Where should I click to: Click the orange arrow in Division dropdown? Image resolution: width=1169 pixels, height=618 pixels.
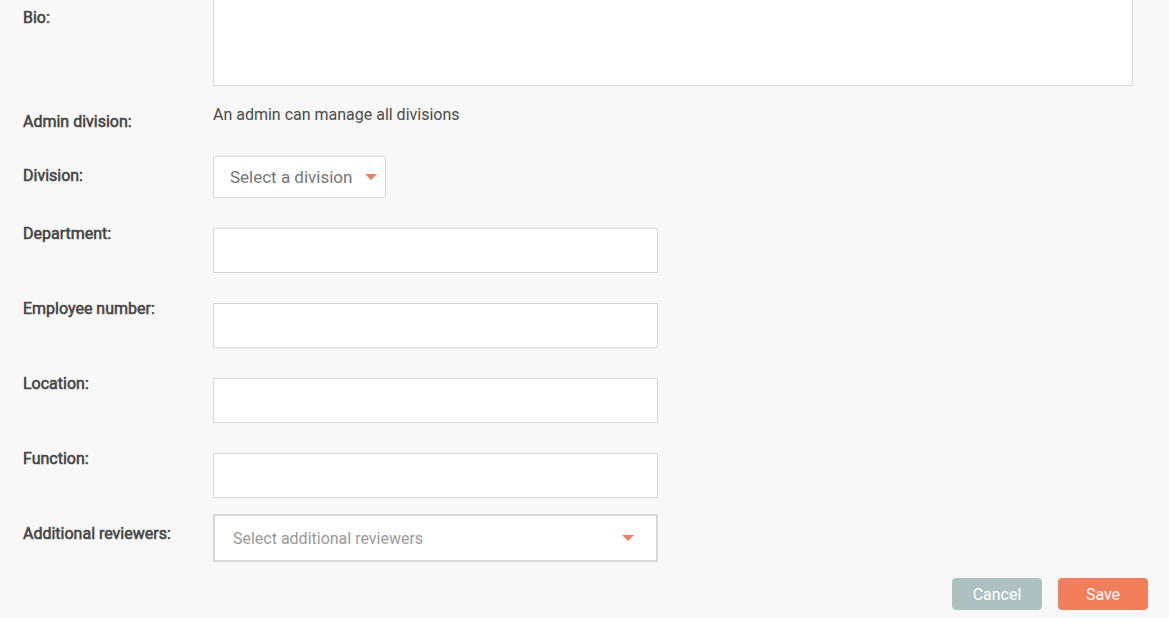(x=371, y=177)
